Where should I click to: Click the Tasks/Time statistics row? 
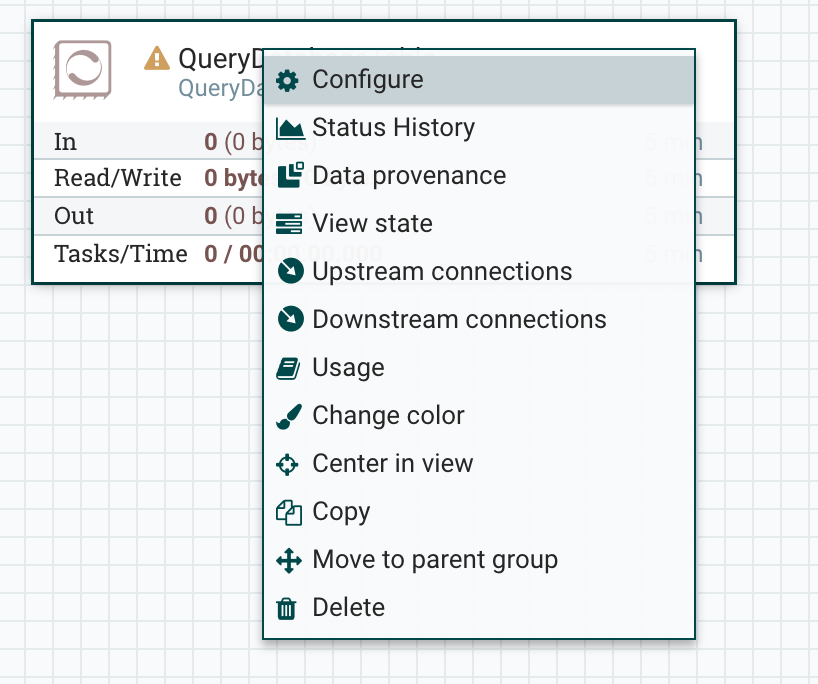(x=120, y=254)
